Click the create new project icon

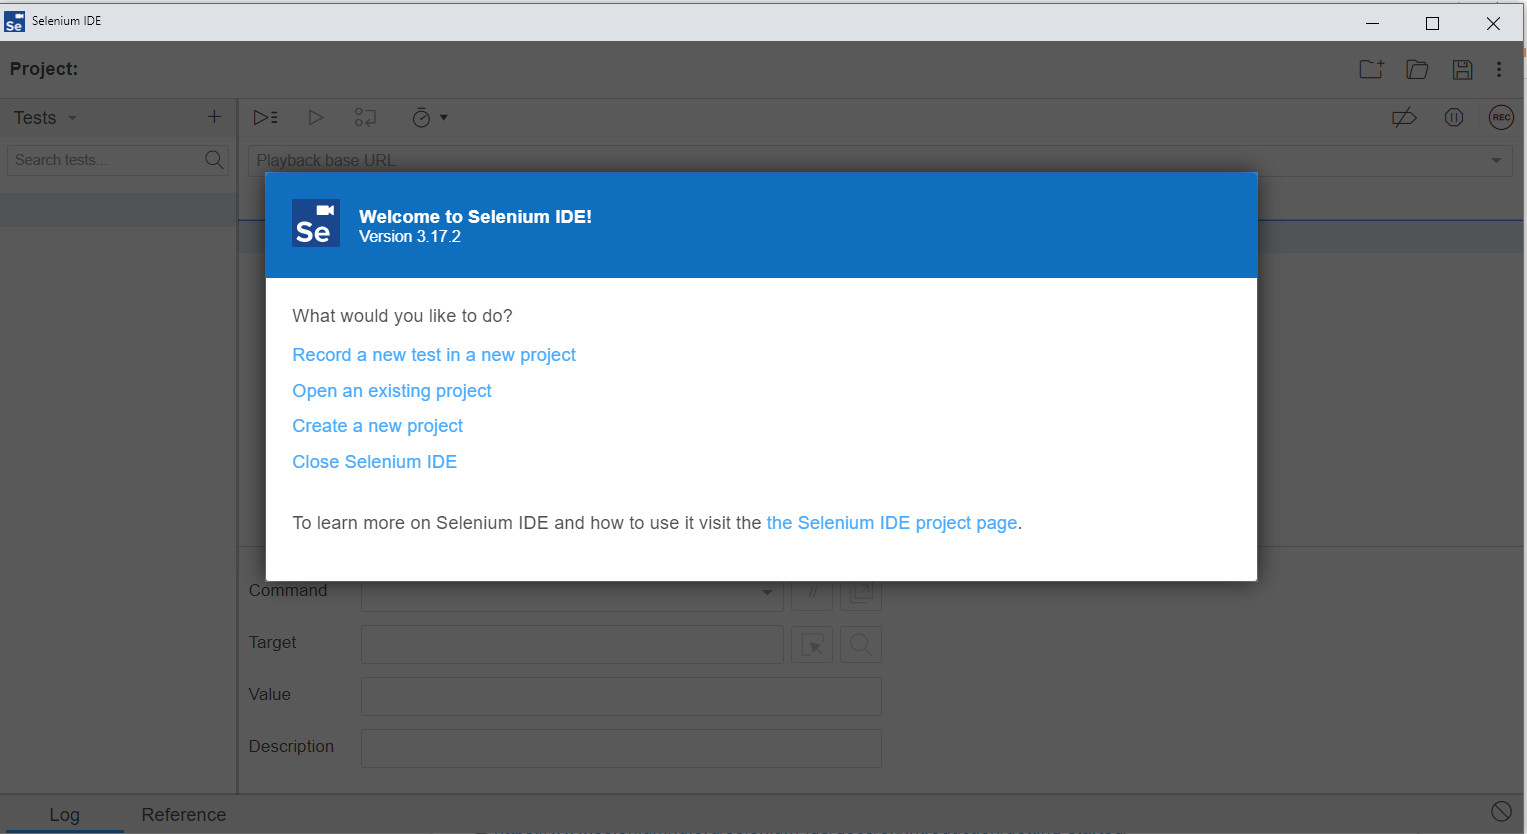pyautogui.click(x=1371, y=69)
